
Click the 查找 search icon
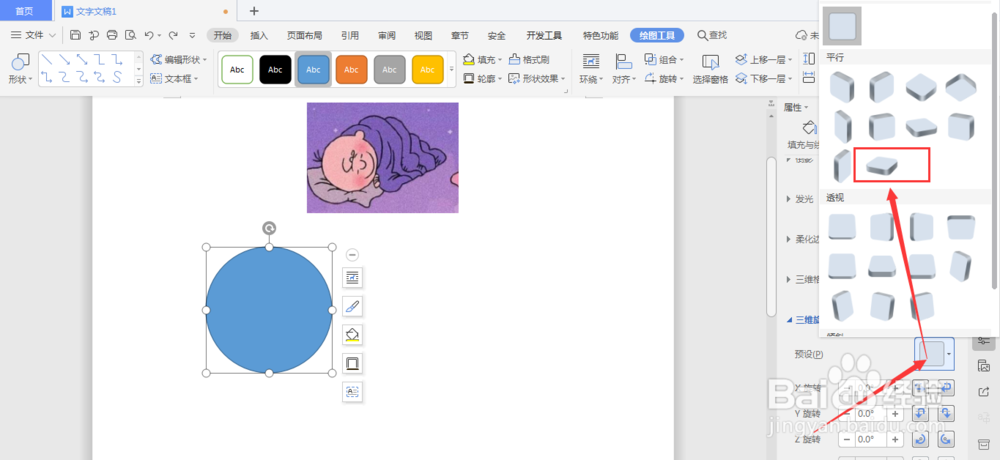pyautogui.click(x=702, y=35)
